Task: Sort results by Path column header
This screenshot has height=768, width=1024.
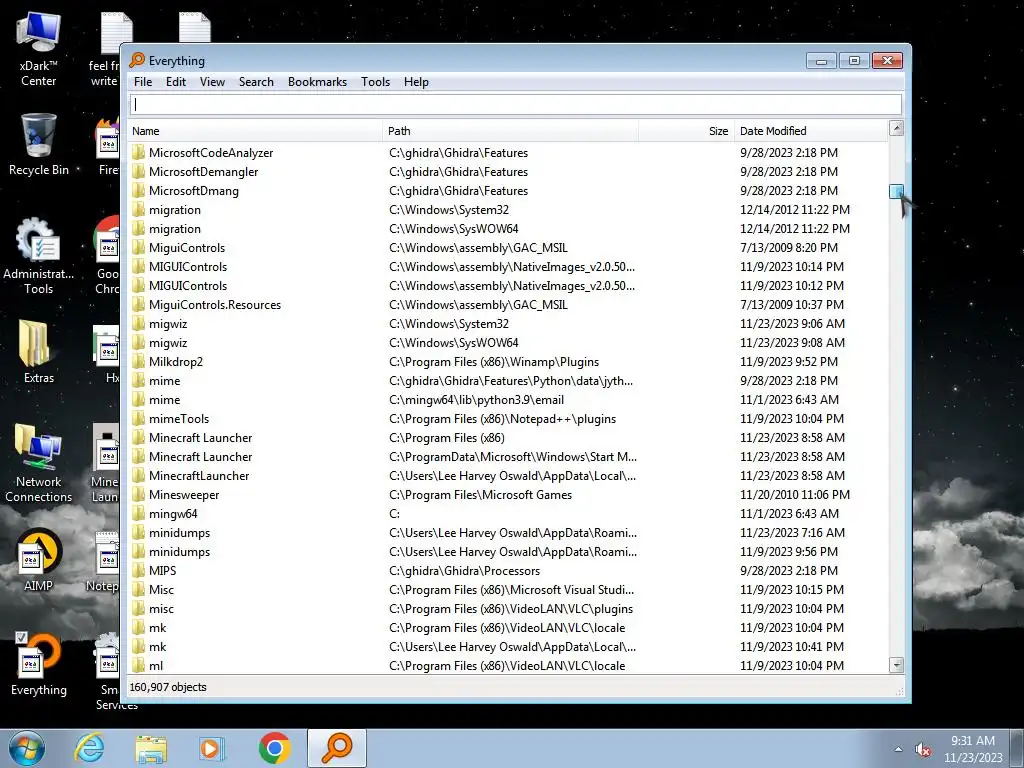Action: [x=511, y=131]
